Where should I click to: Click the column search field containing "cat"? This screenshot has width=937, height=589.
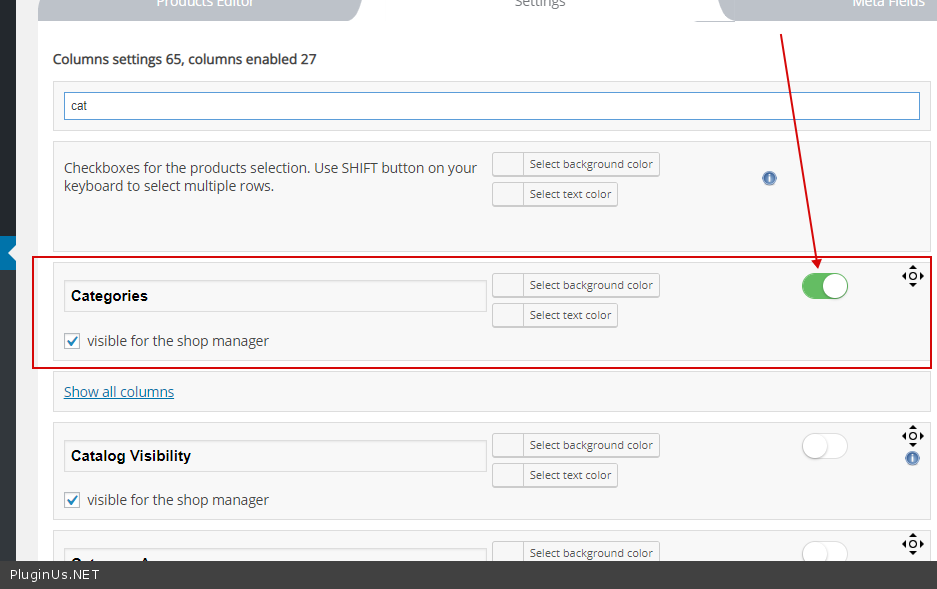click(x=491, y=106)
